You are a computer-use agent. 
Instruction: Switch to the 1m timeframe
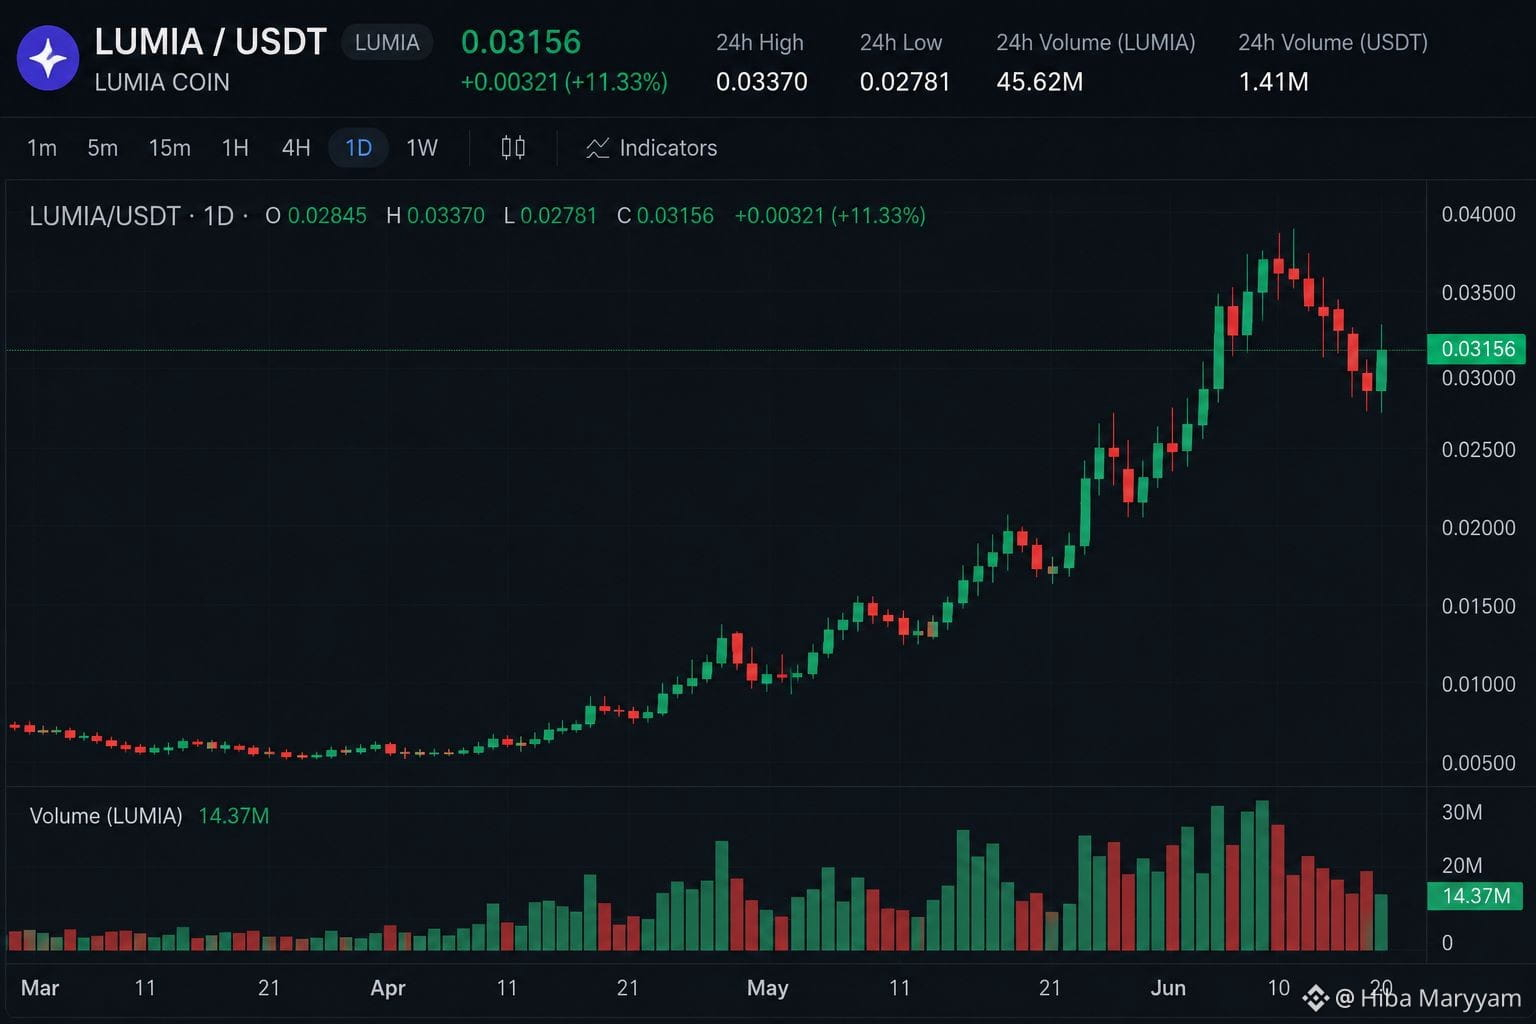[x=42, y=148]
